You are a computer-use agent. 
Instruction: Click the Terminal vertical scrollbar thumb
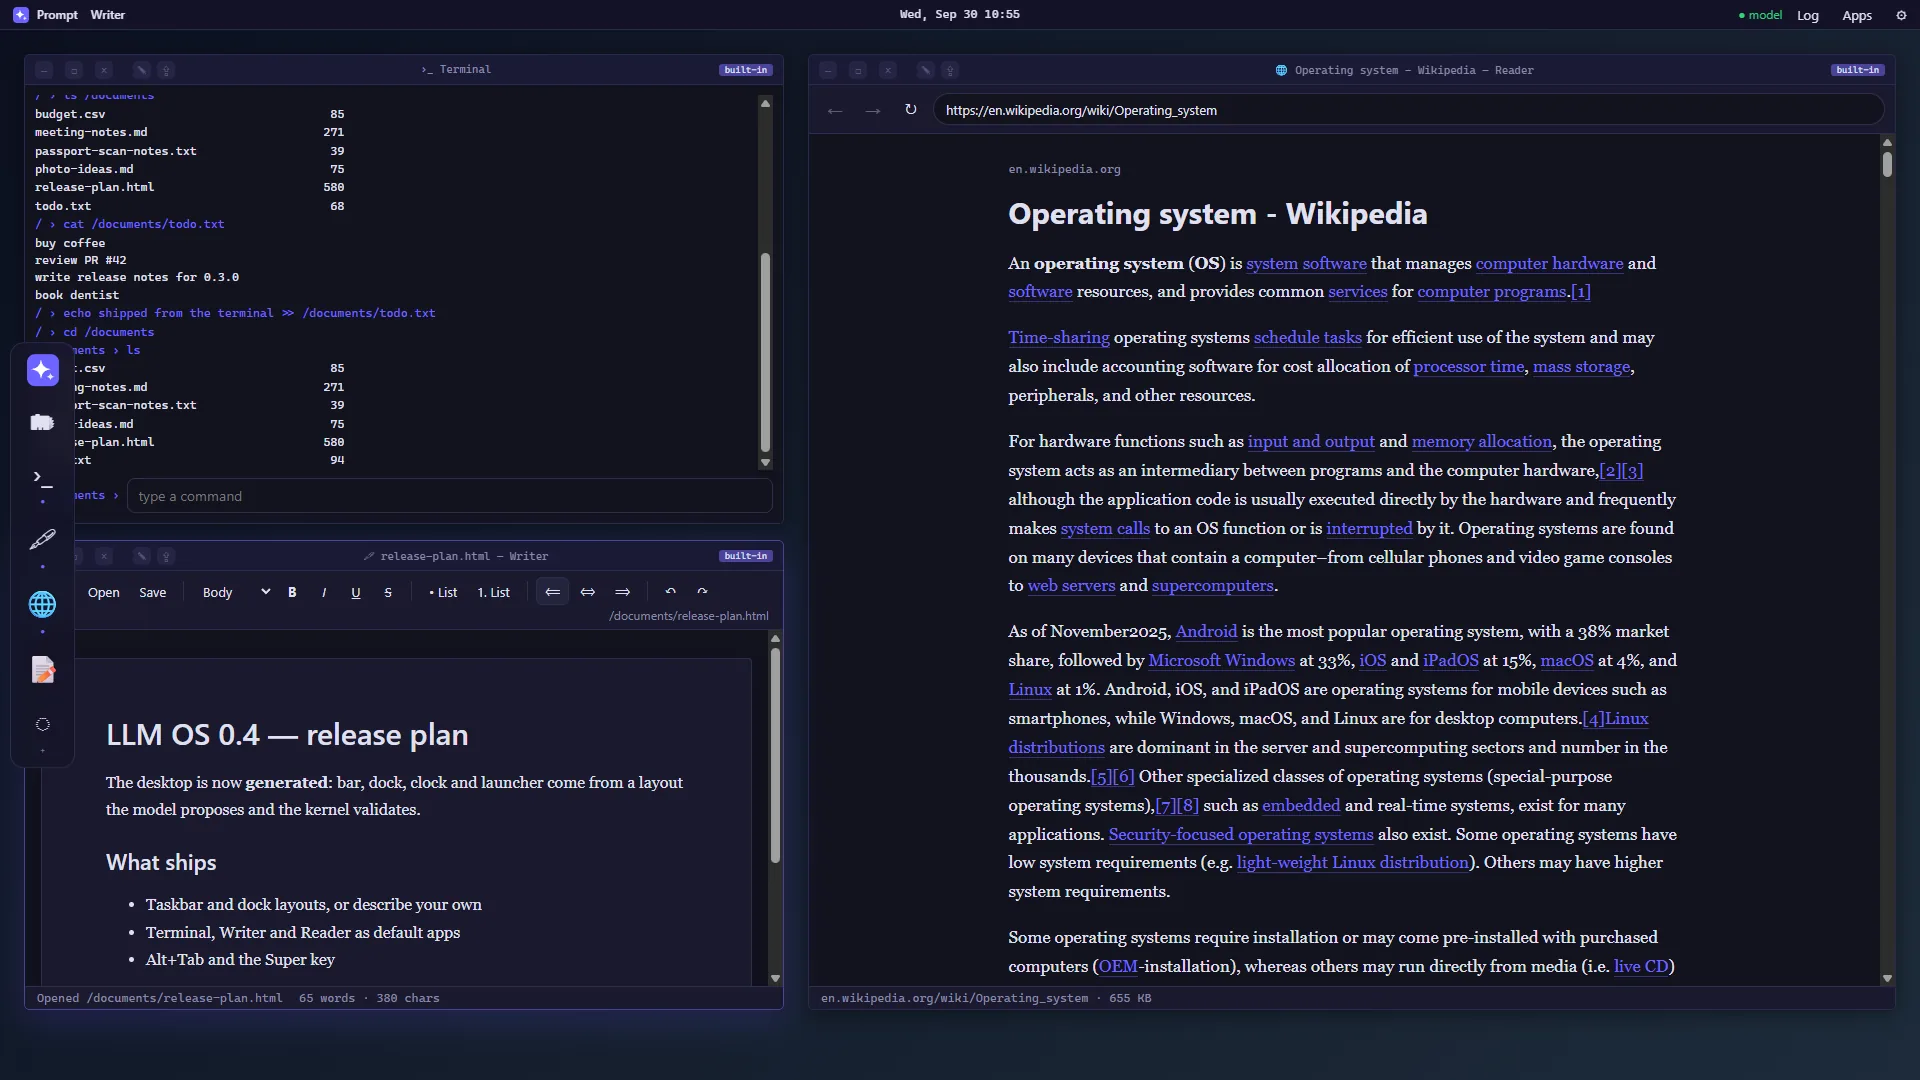pos(765,352)
